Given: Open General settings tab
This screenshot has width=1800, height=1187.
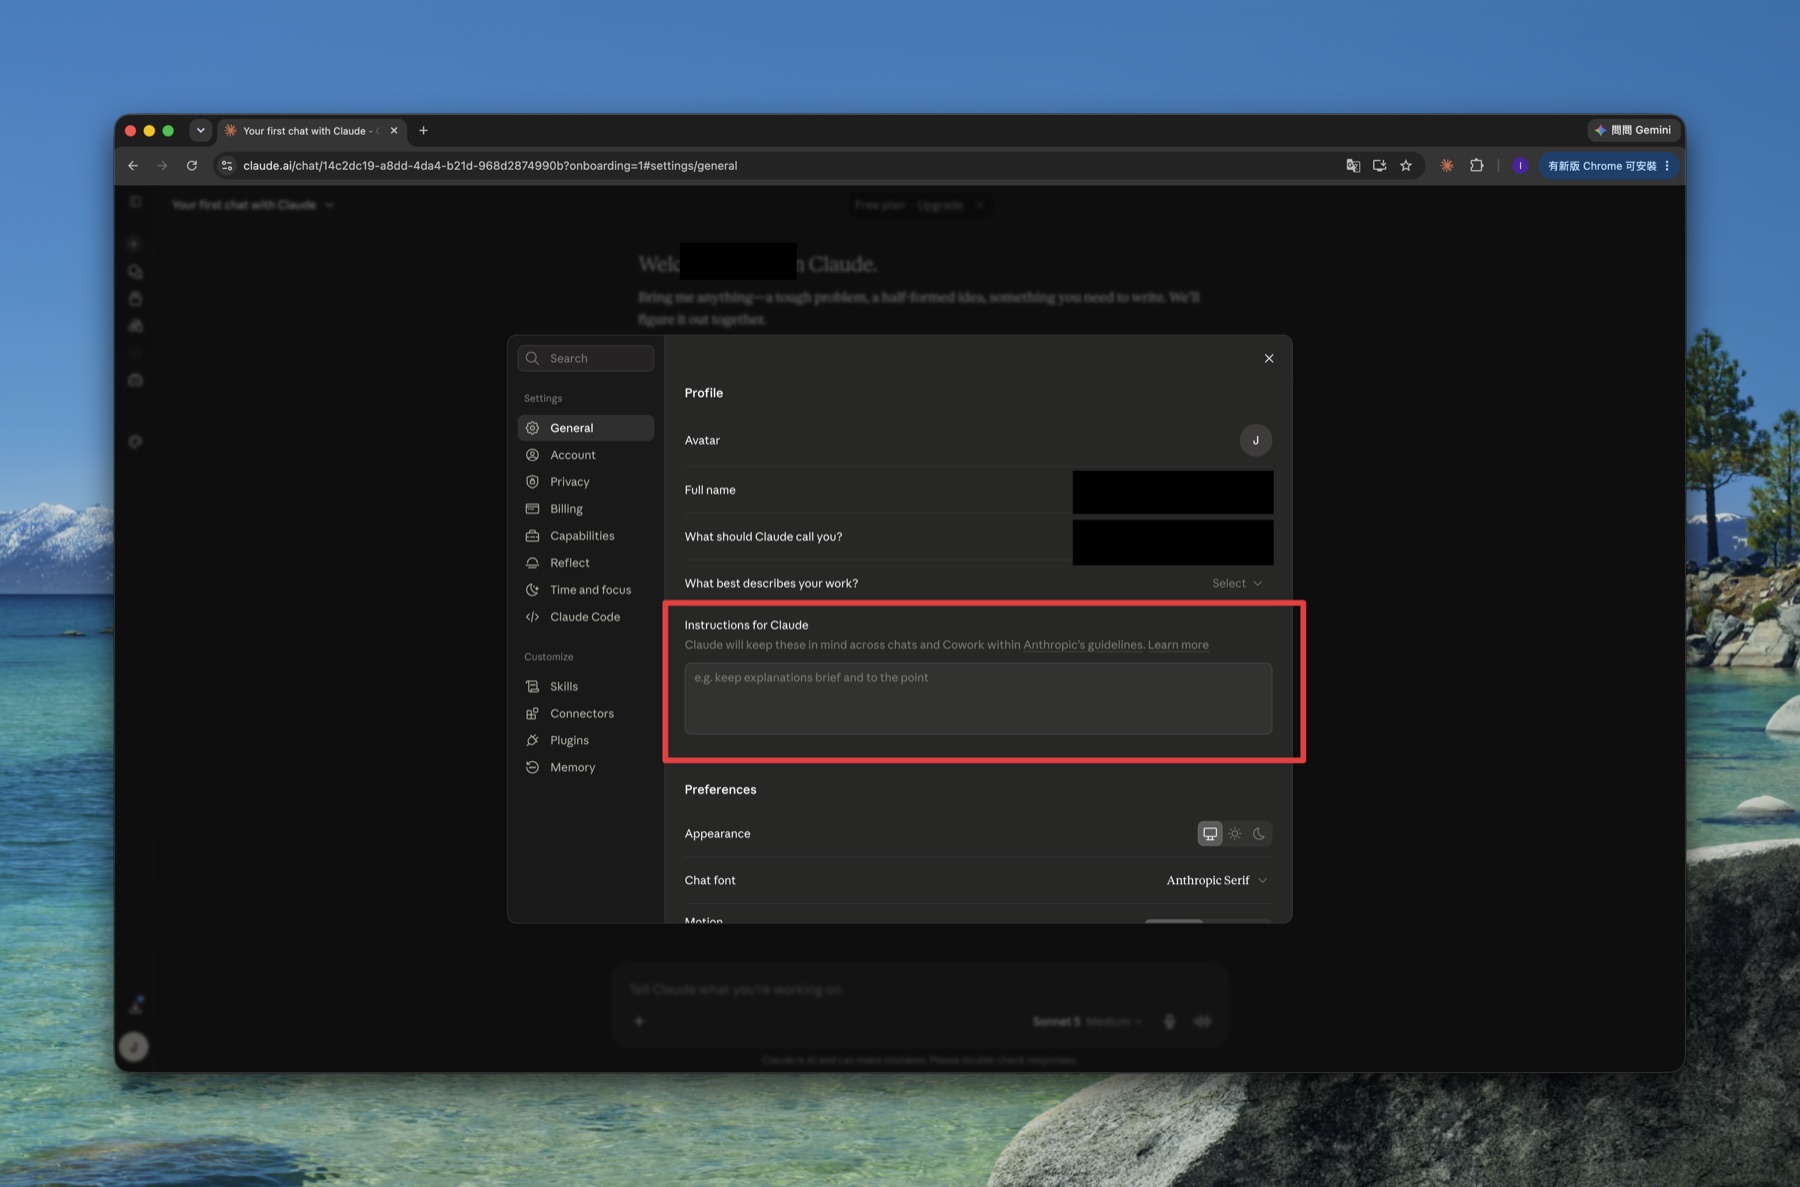Looking at the screenshot, I should 585,428.
